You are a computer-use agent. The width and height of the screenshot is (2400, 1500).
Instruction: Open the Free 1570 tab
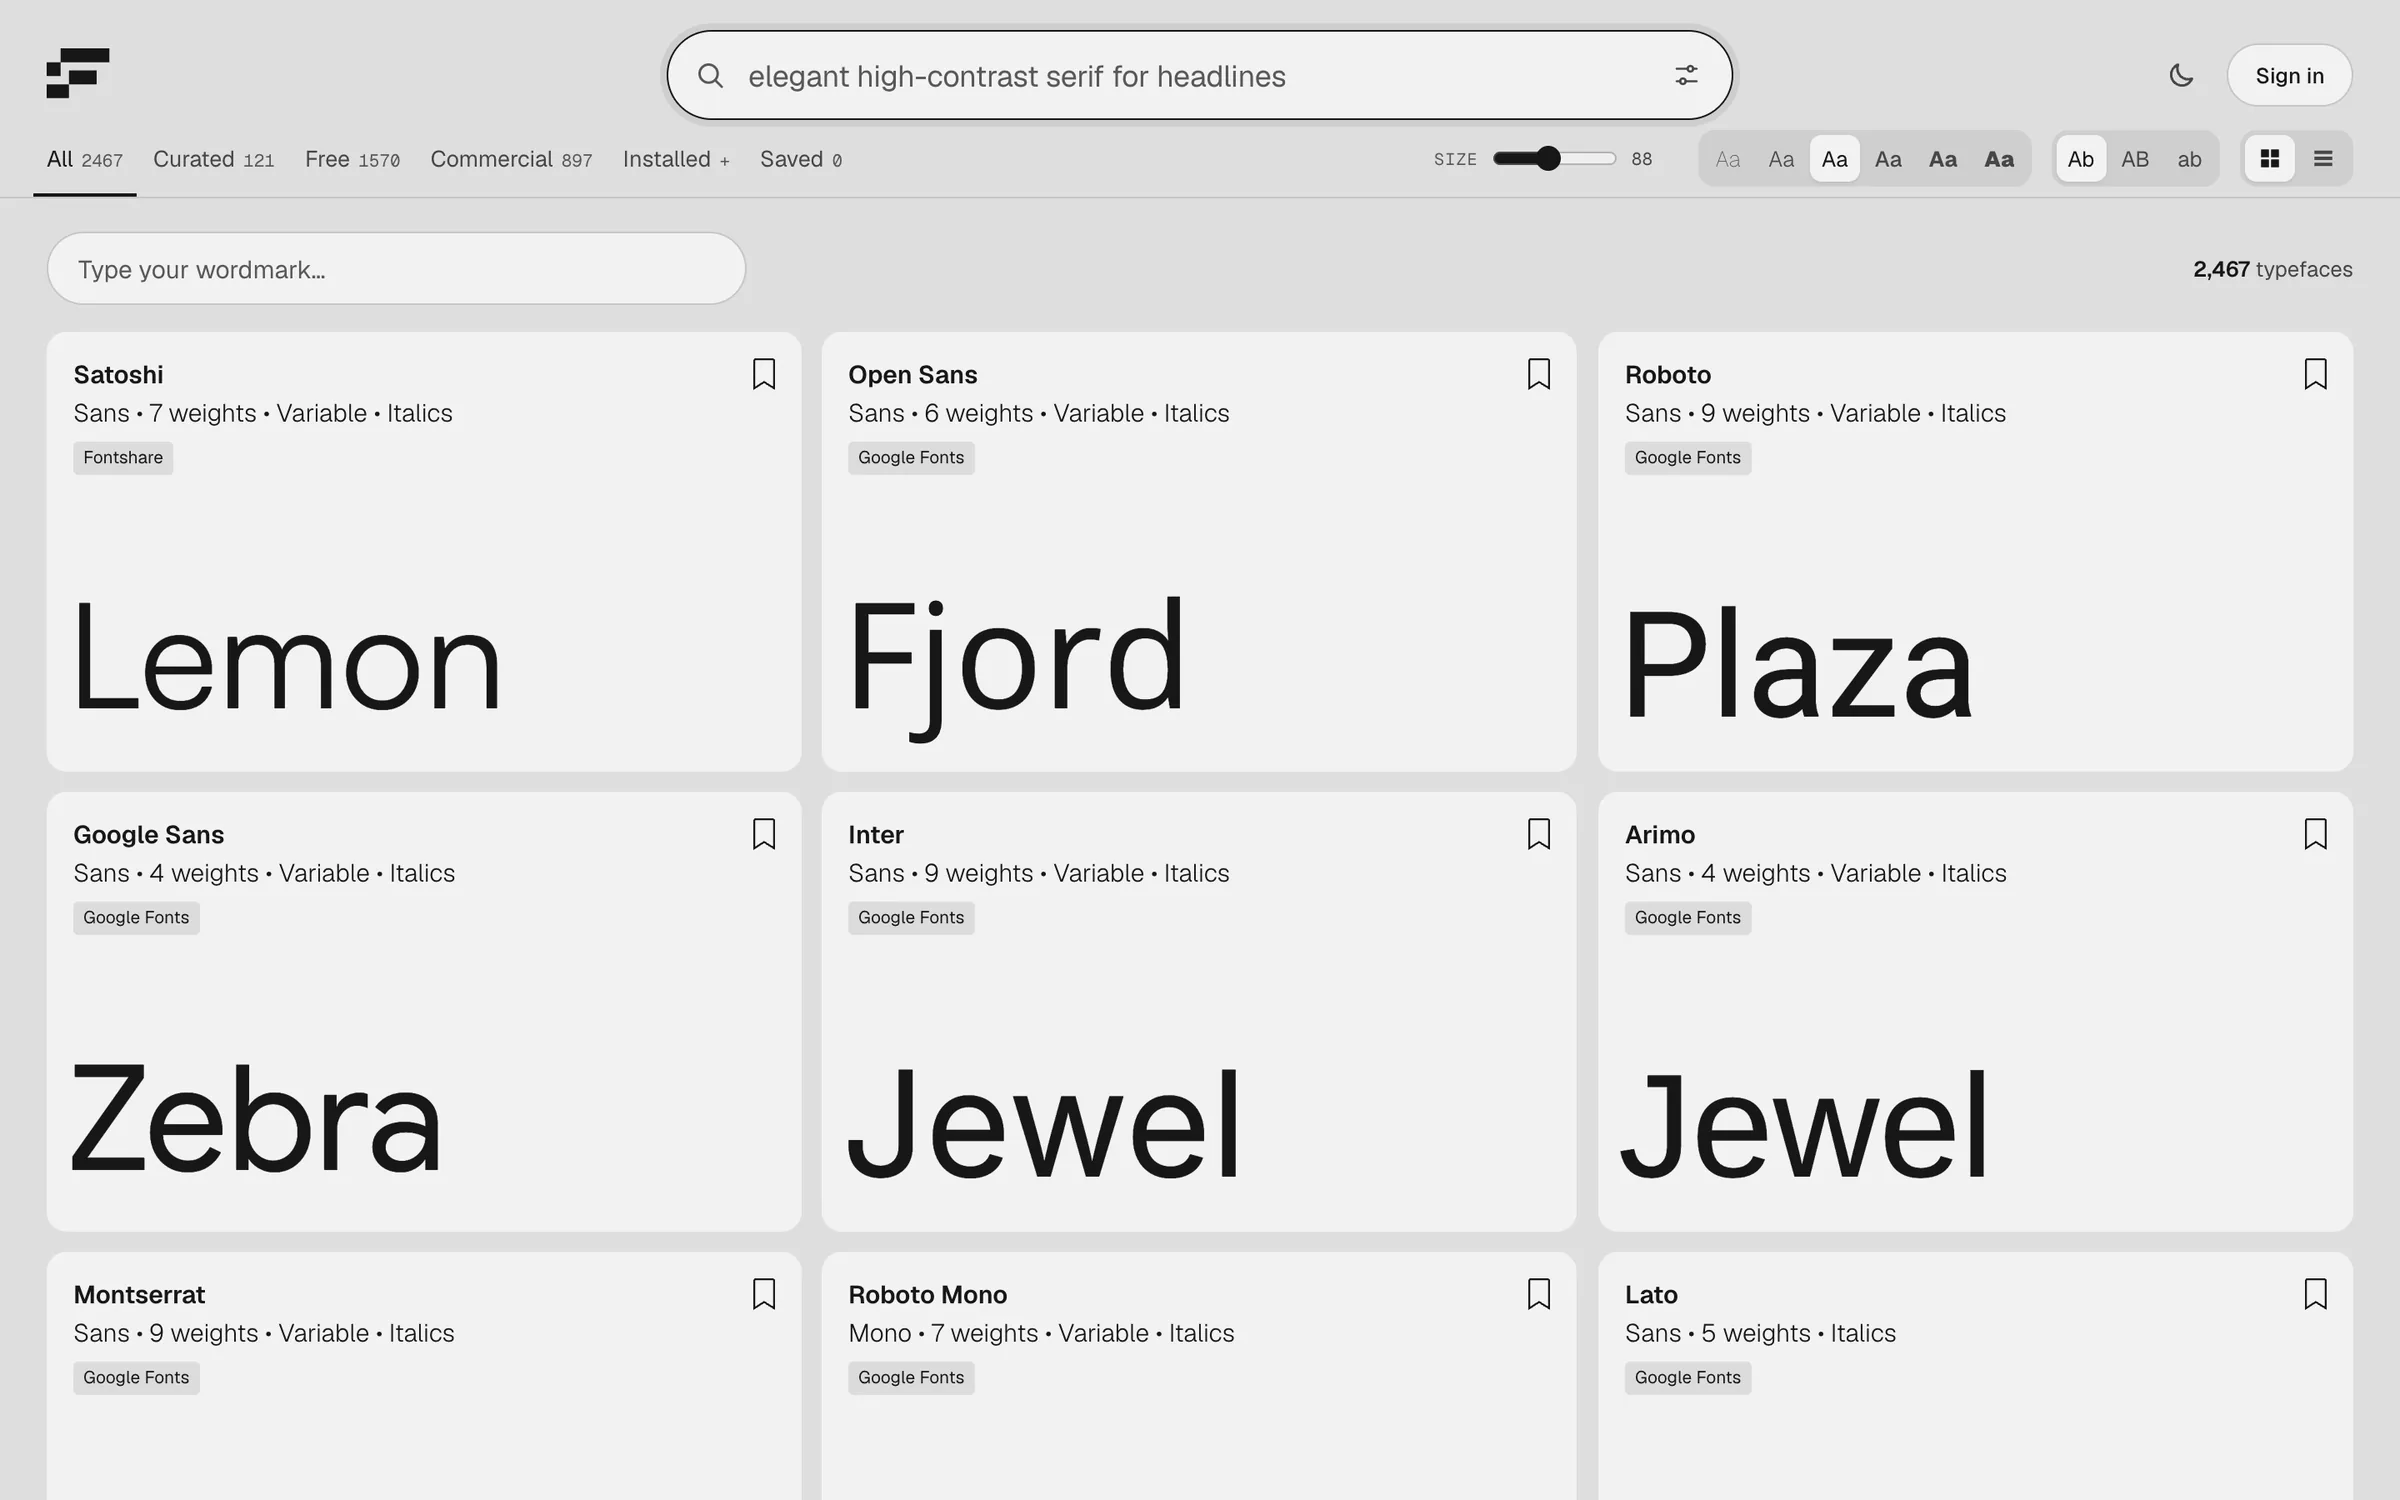(x=352, y=160)
